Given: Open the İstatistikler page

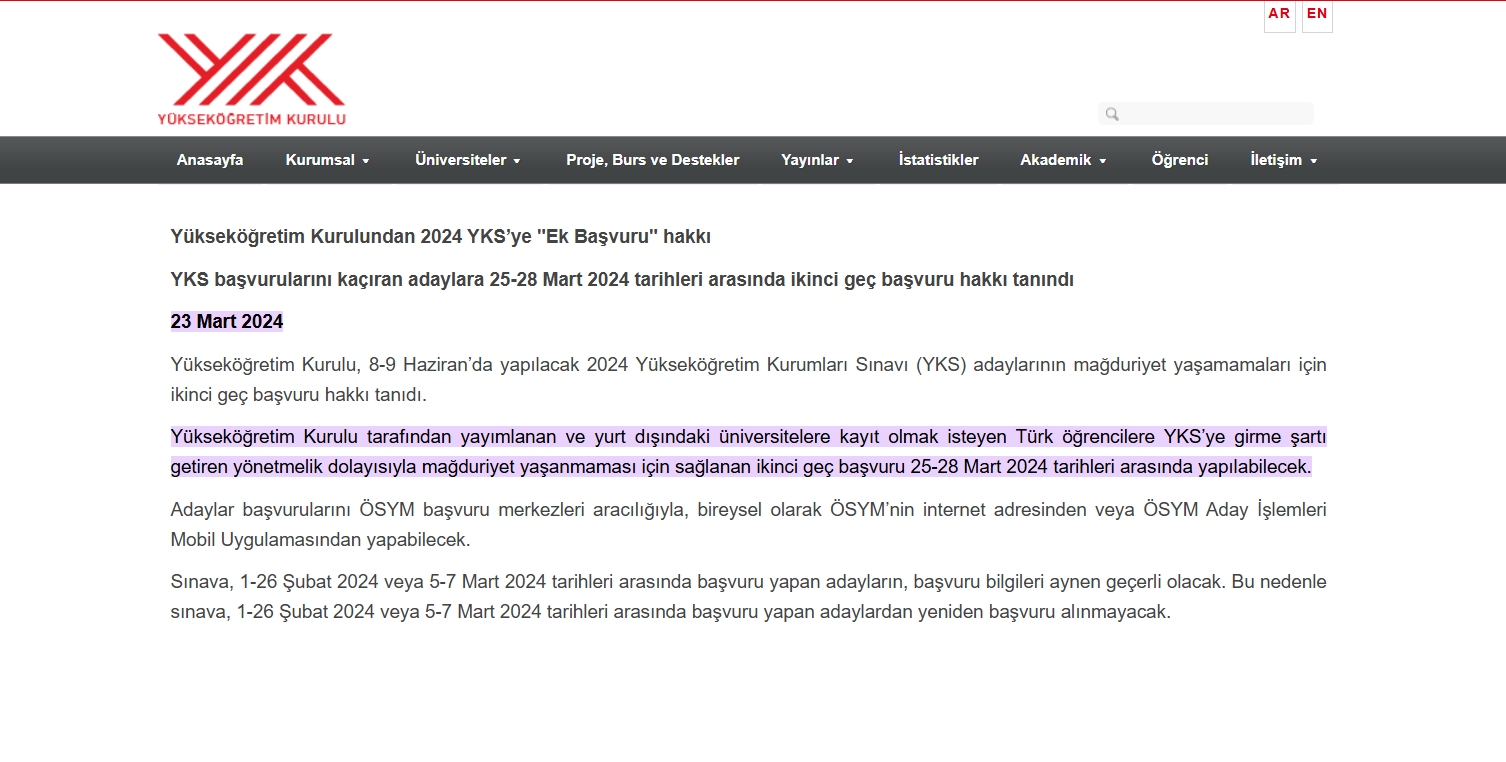Looking at the screenshot, I should (x=939, y=160).
